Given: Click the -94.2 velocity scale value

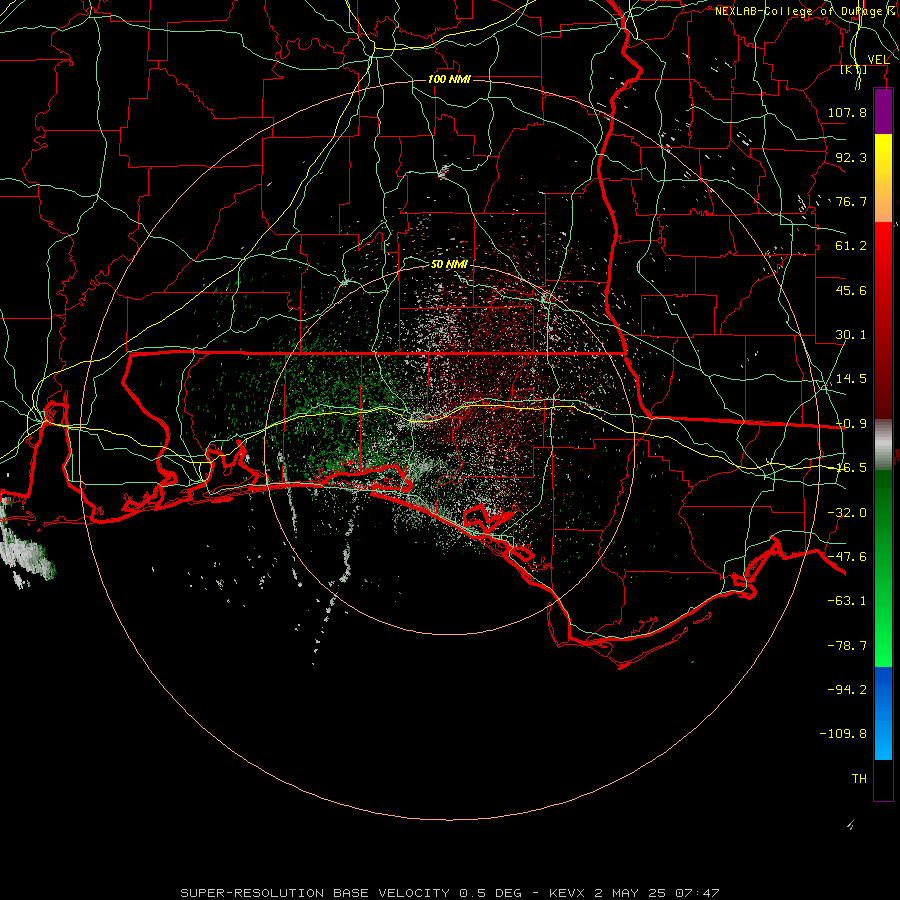Looking at the screenshot, I should [x=847, y=689].
